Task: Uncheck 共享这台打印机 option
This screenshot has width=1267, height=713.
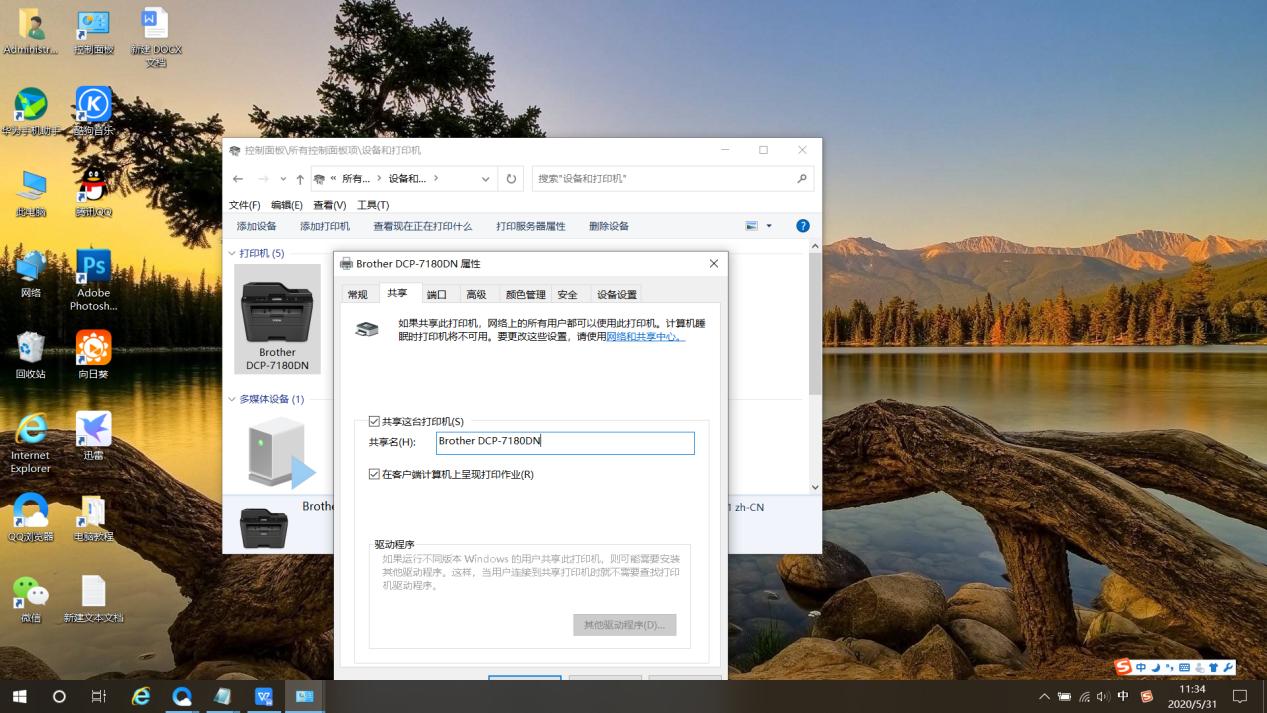Action: pyautogui.click(x=374, y=421)
